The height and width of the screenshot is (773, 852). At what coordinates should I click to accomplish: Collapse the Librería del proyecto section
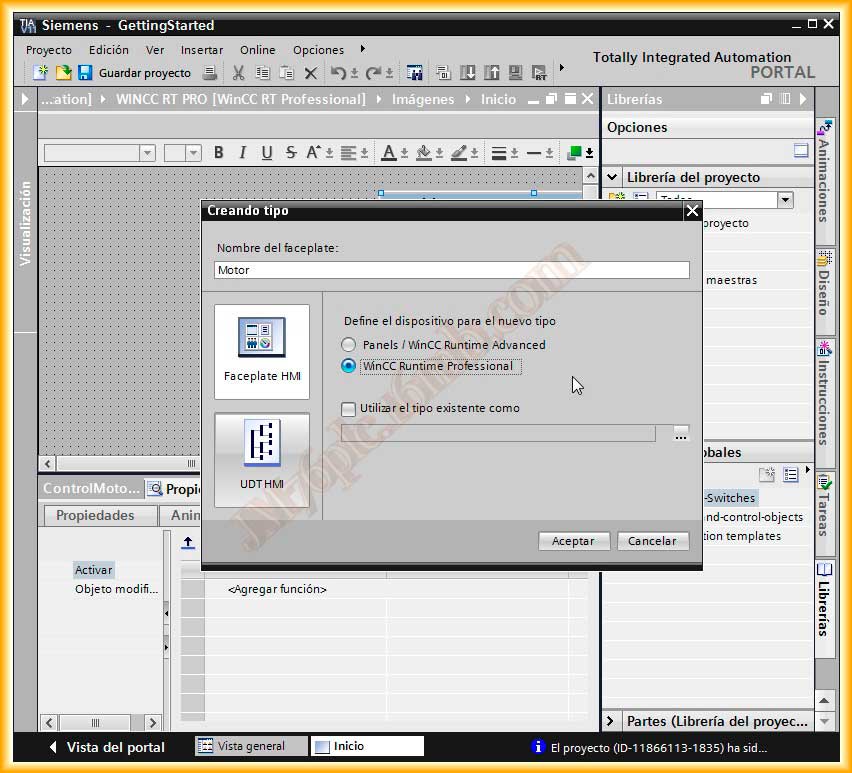pyautogui.click(x=612, y=177)
